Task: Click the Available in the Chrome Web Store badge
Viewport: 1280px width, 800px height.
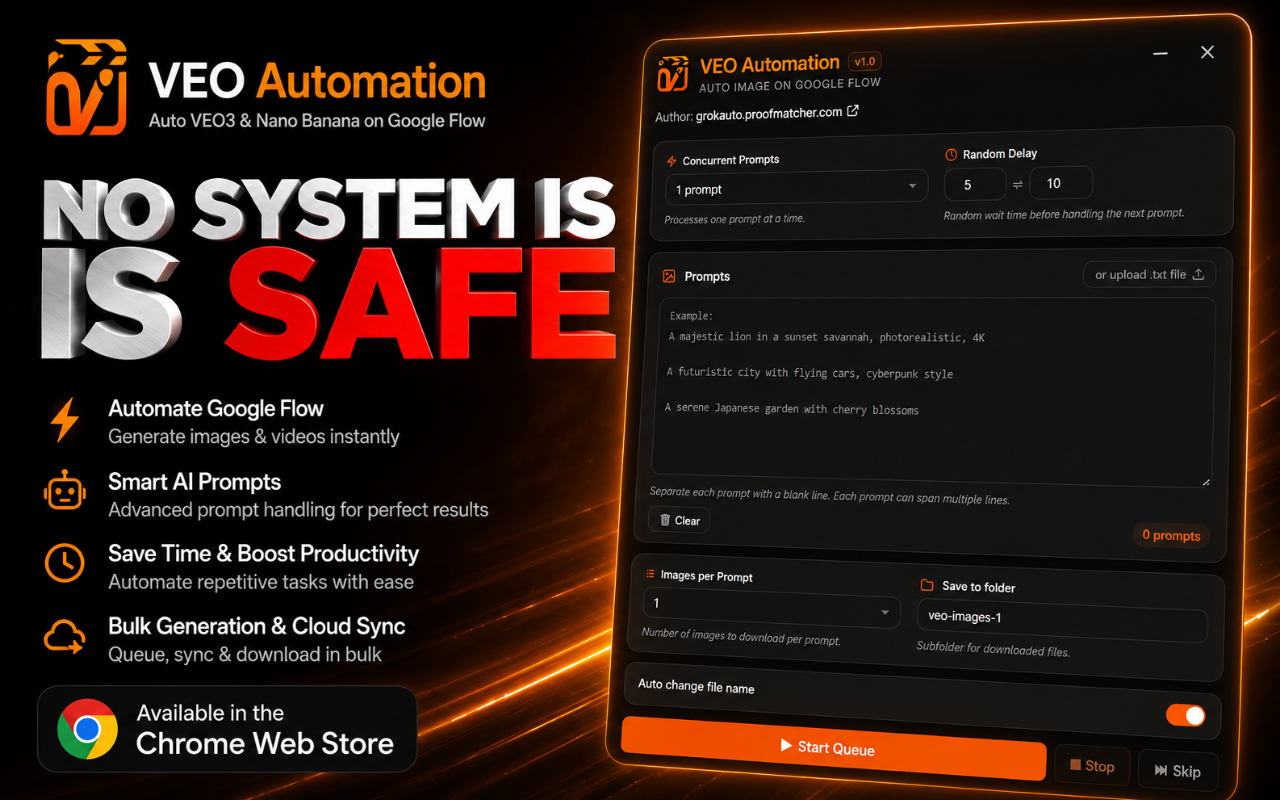Action: [227, 729]
